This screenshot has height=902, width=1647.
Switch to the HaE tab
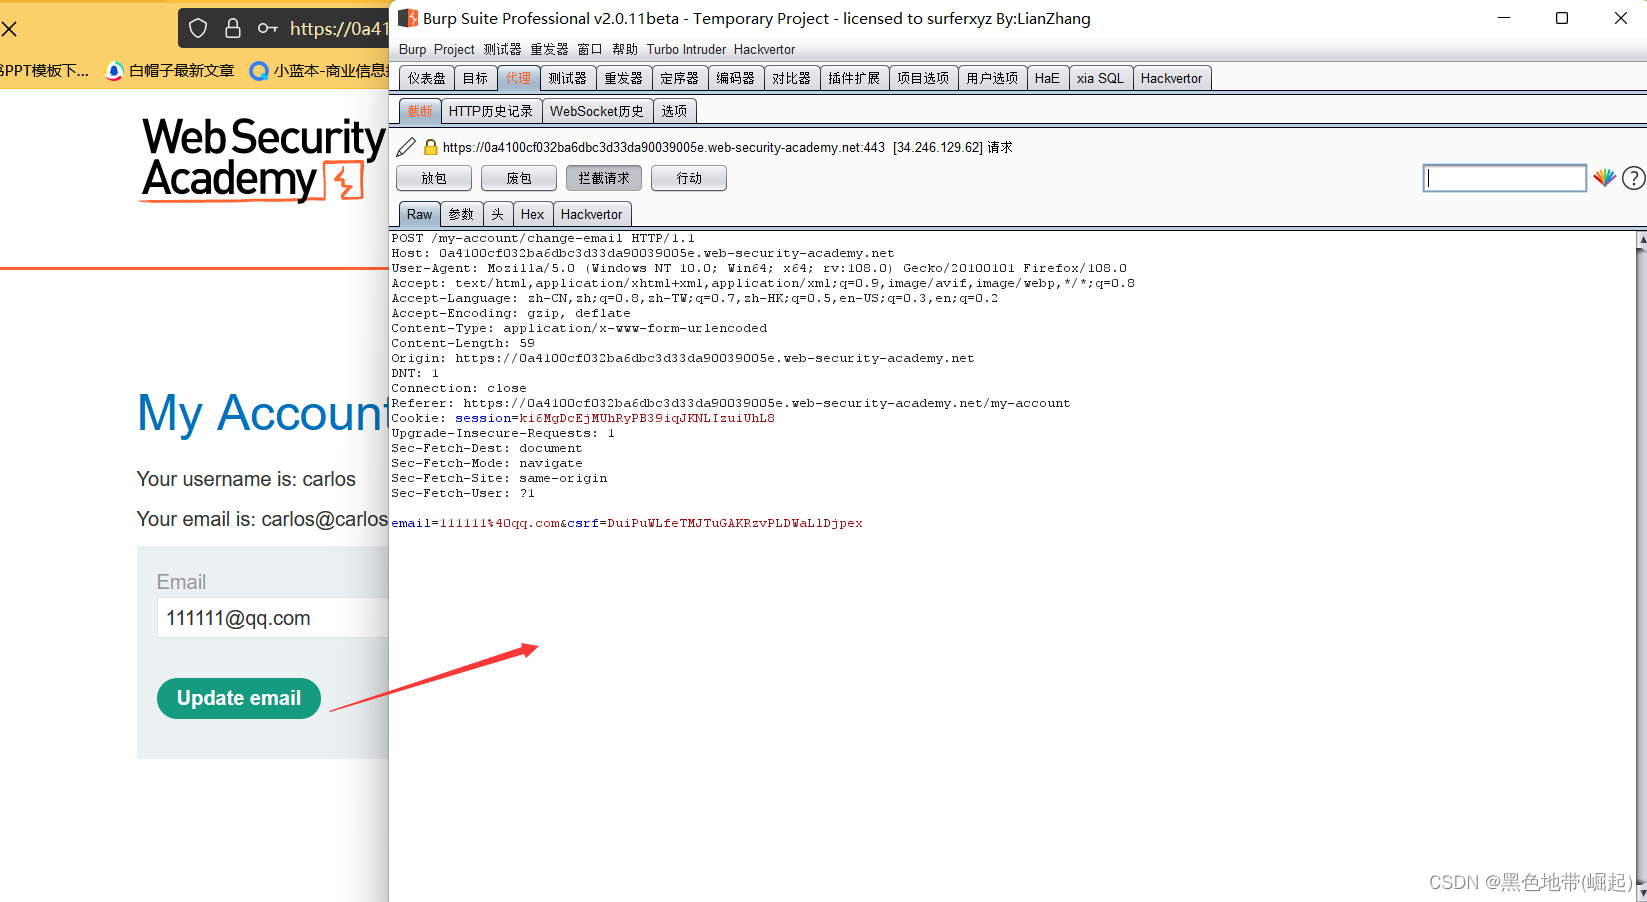click(1047, 78)
